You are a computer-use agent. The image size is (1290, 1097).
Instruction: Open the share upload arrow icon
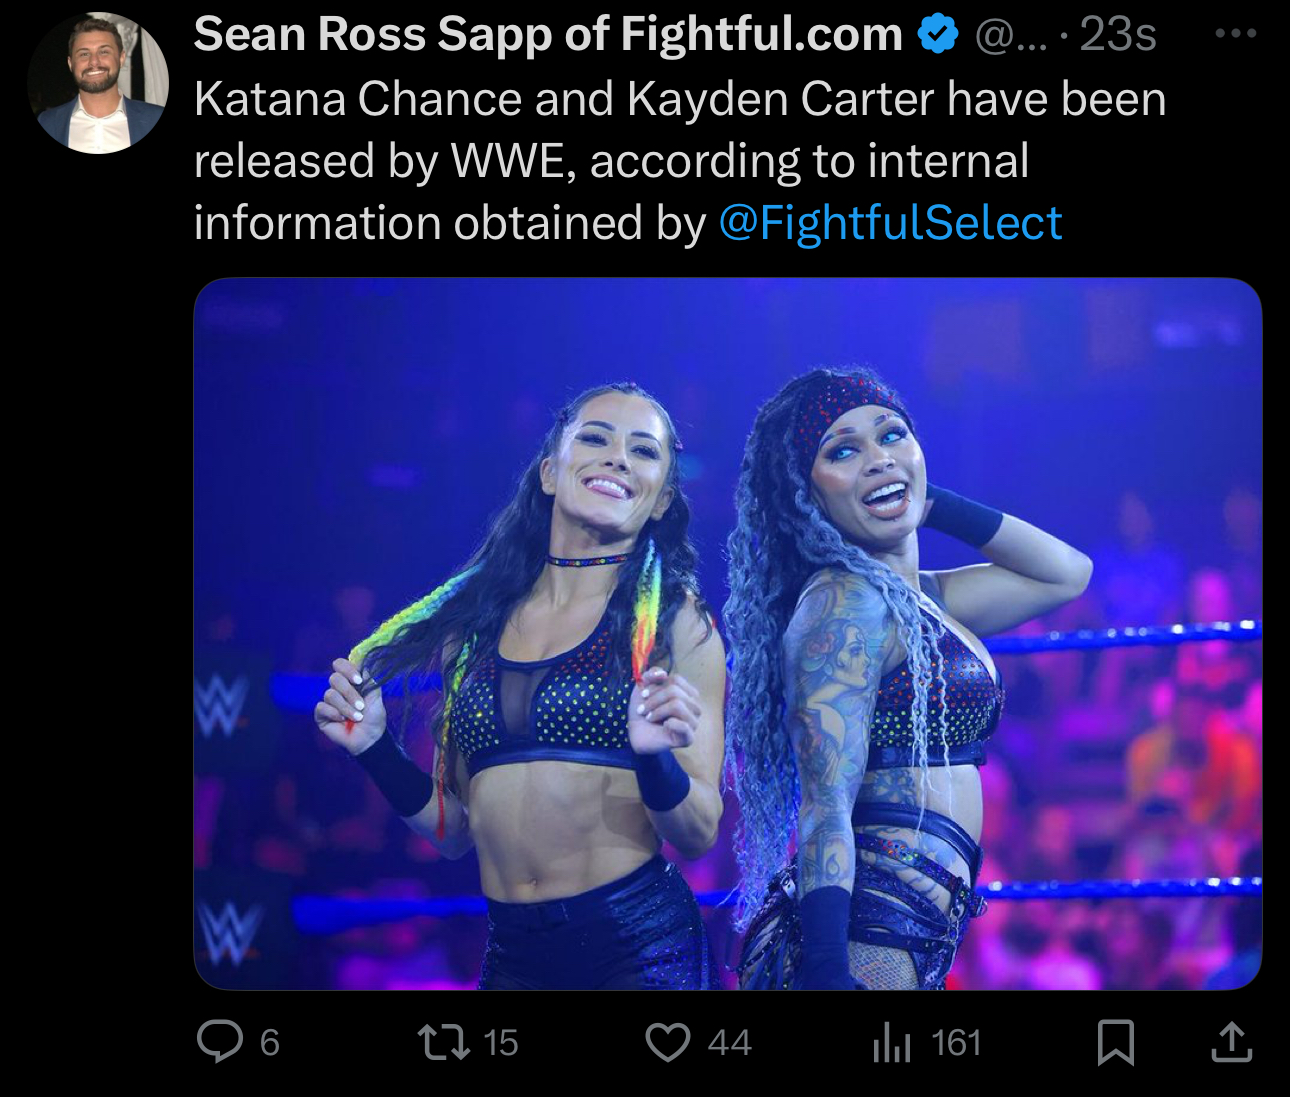tap(1231, 1042)
